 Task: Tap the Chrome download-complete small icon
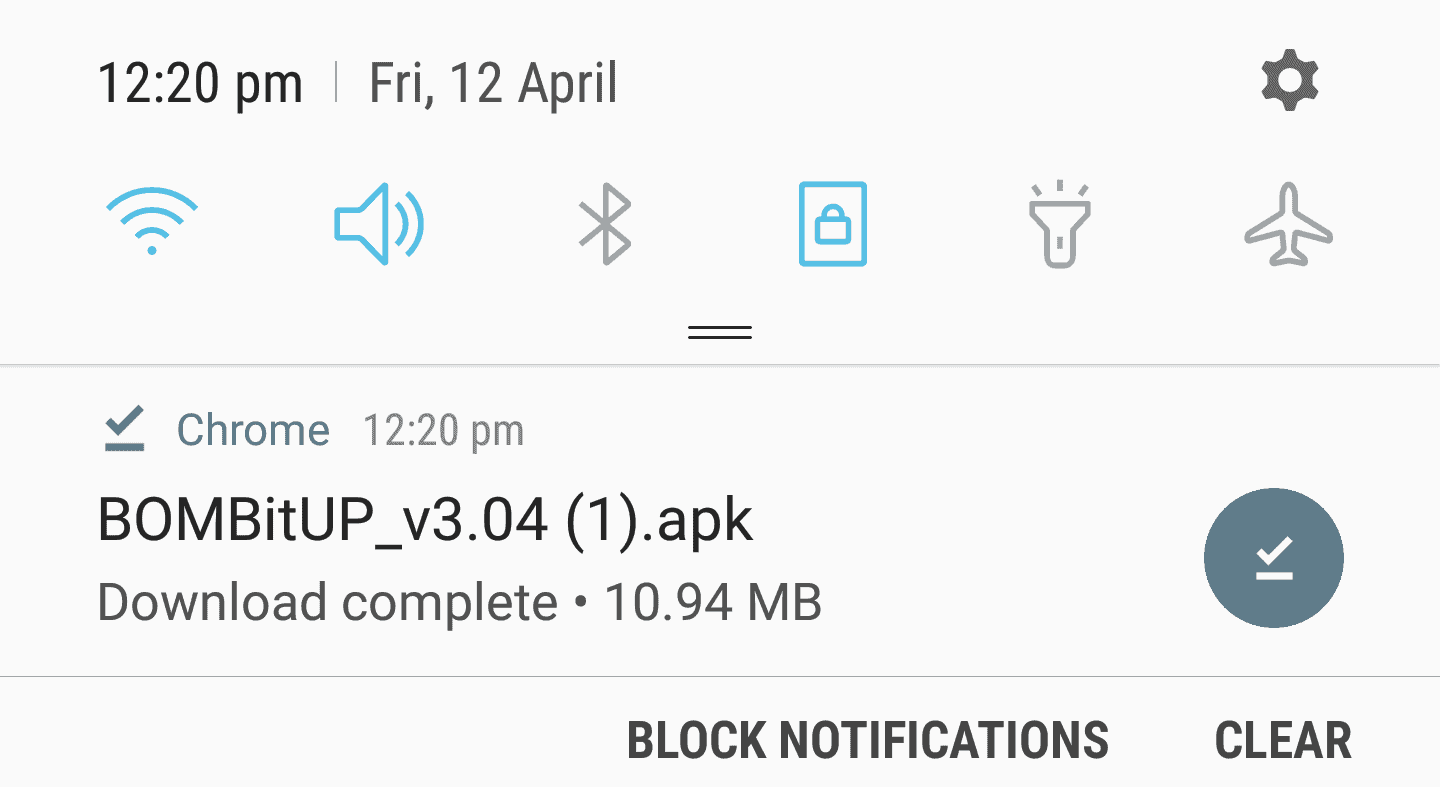(126, 430)
